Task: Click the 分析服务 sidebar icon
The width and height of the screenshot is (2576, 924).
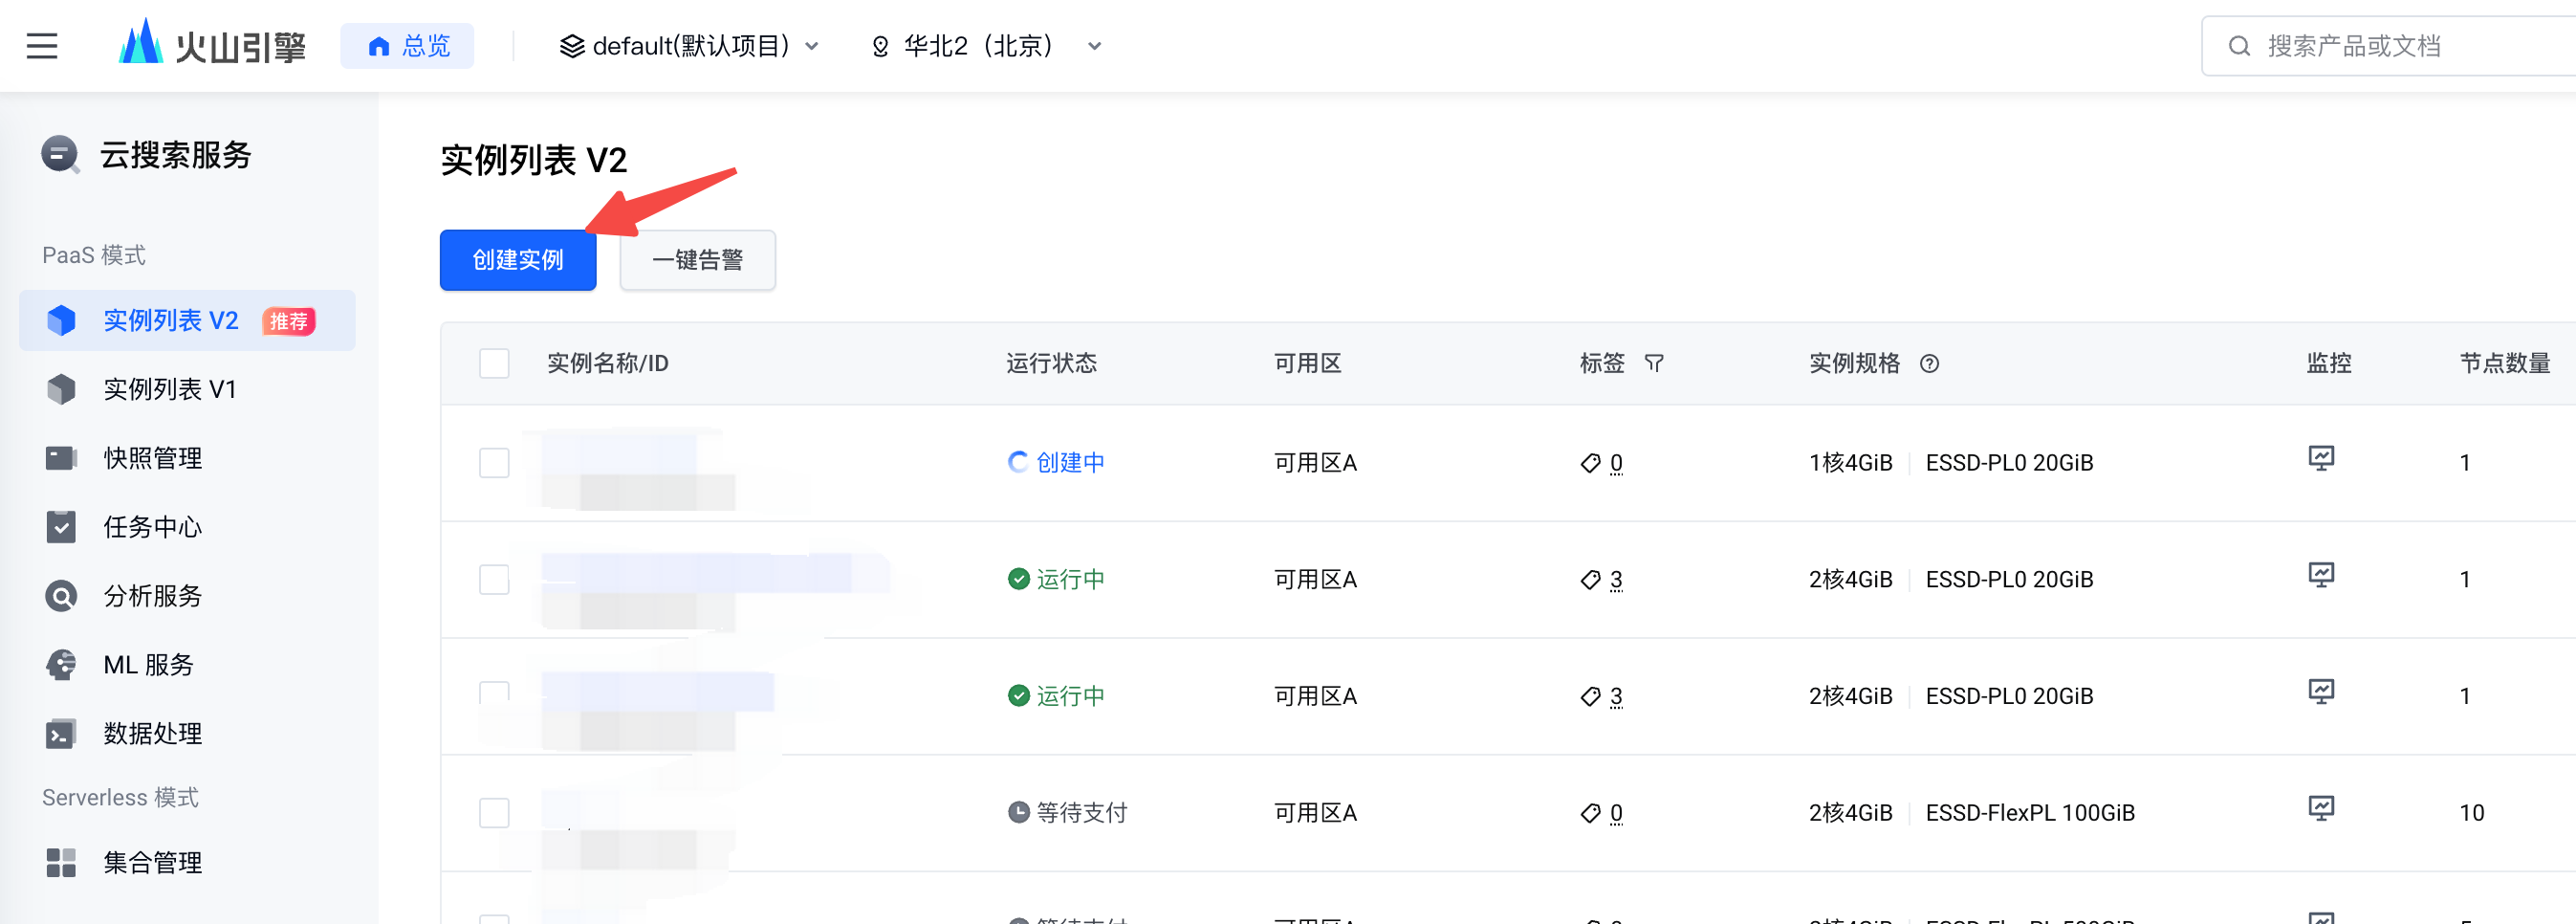Action: click(61, 596)
